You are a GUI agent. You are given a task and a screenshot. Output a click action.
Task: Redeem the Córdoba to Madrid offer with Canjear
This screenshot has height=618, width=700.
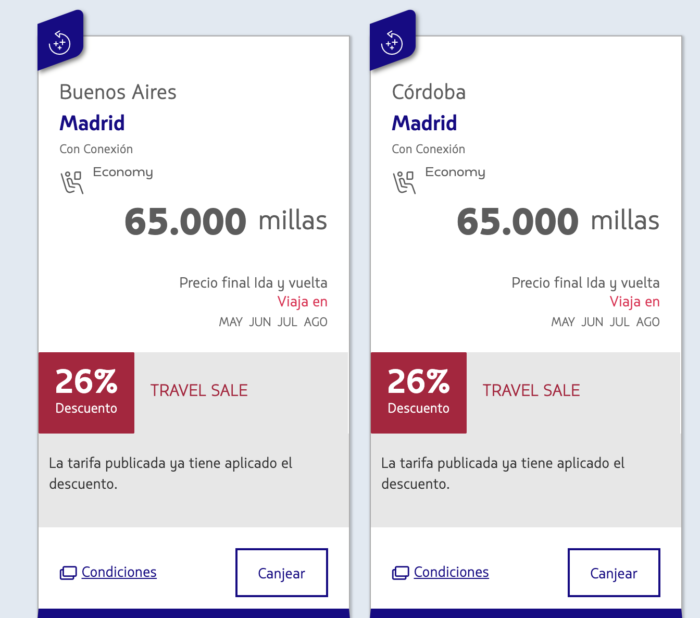coord(614,572)
